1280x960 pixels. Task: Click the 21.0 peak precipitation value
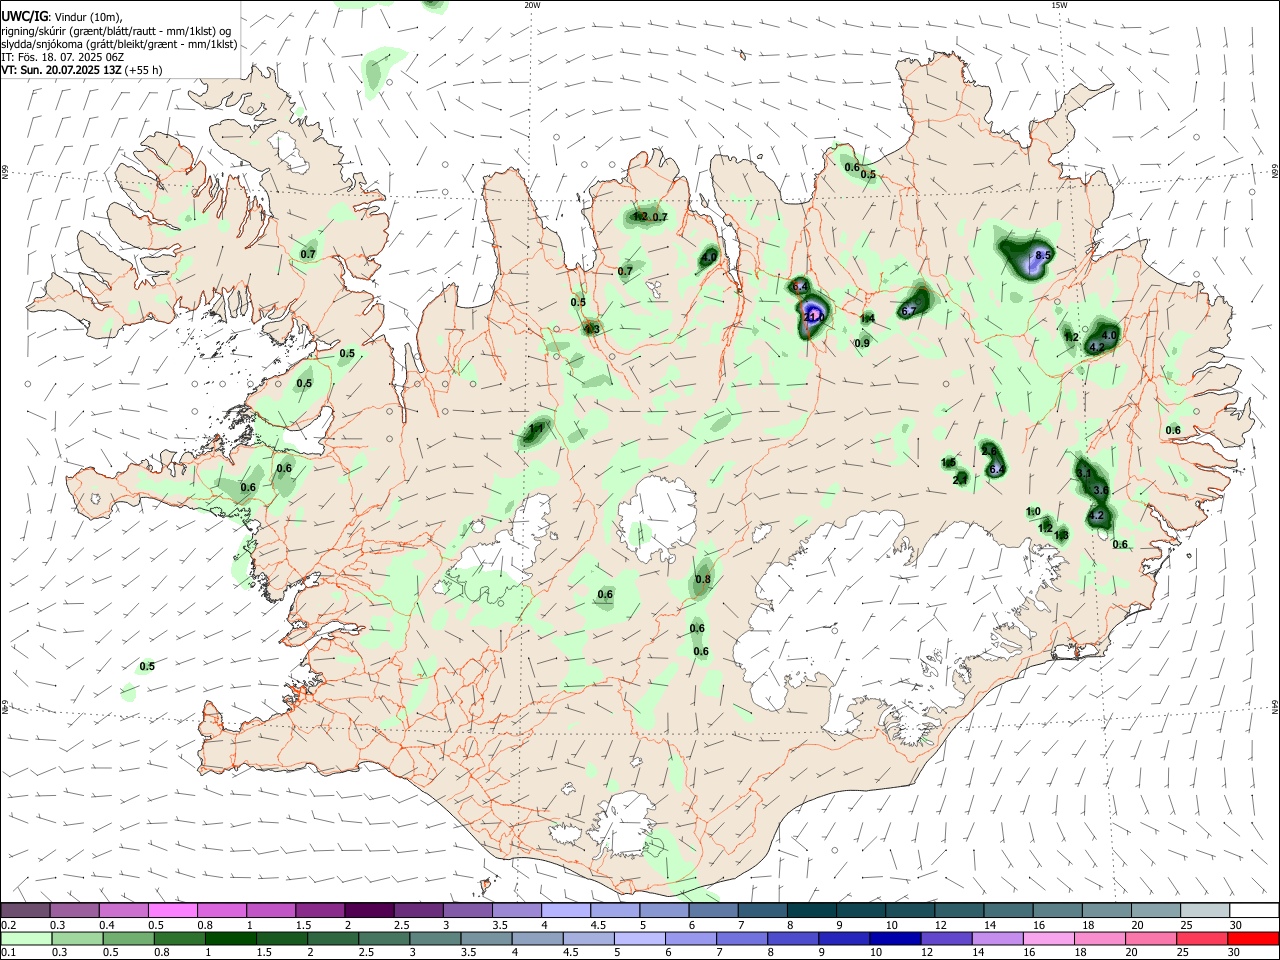[812, 317]
